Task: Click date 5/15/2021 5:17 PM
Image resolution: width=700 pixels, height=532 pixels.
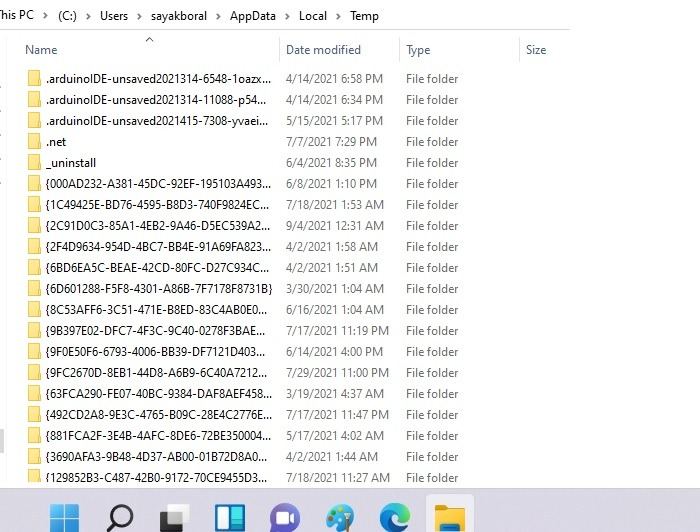Action: (334, 121)
